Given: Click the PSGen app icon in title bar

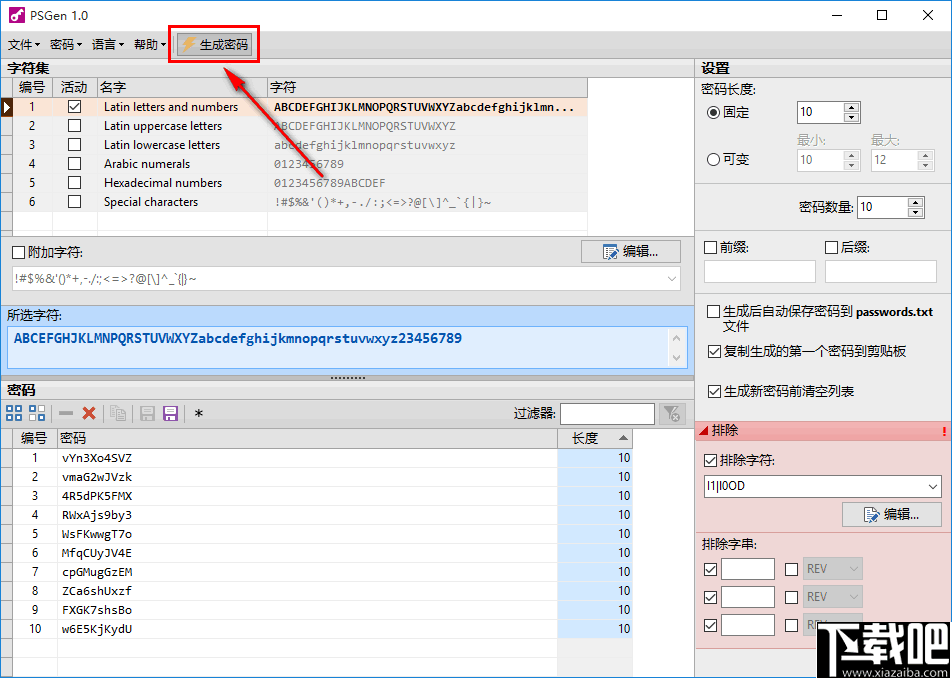Looking at the screenshot, I should pos(16,15).
